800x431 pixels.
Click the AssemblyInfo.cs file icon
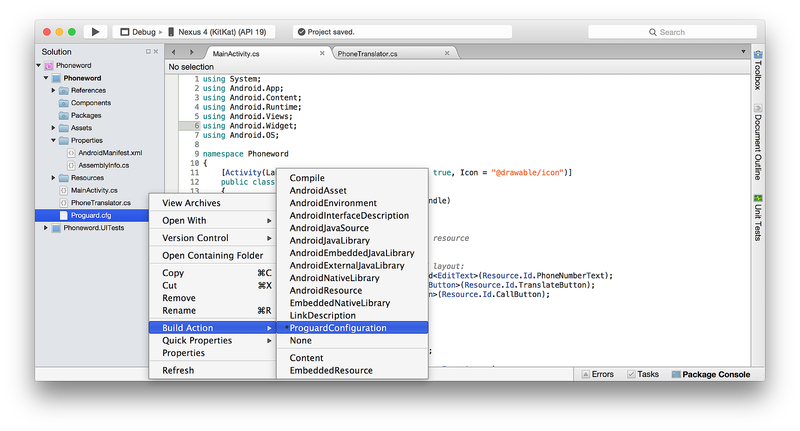tap(71, 165)
